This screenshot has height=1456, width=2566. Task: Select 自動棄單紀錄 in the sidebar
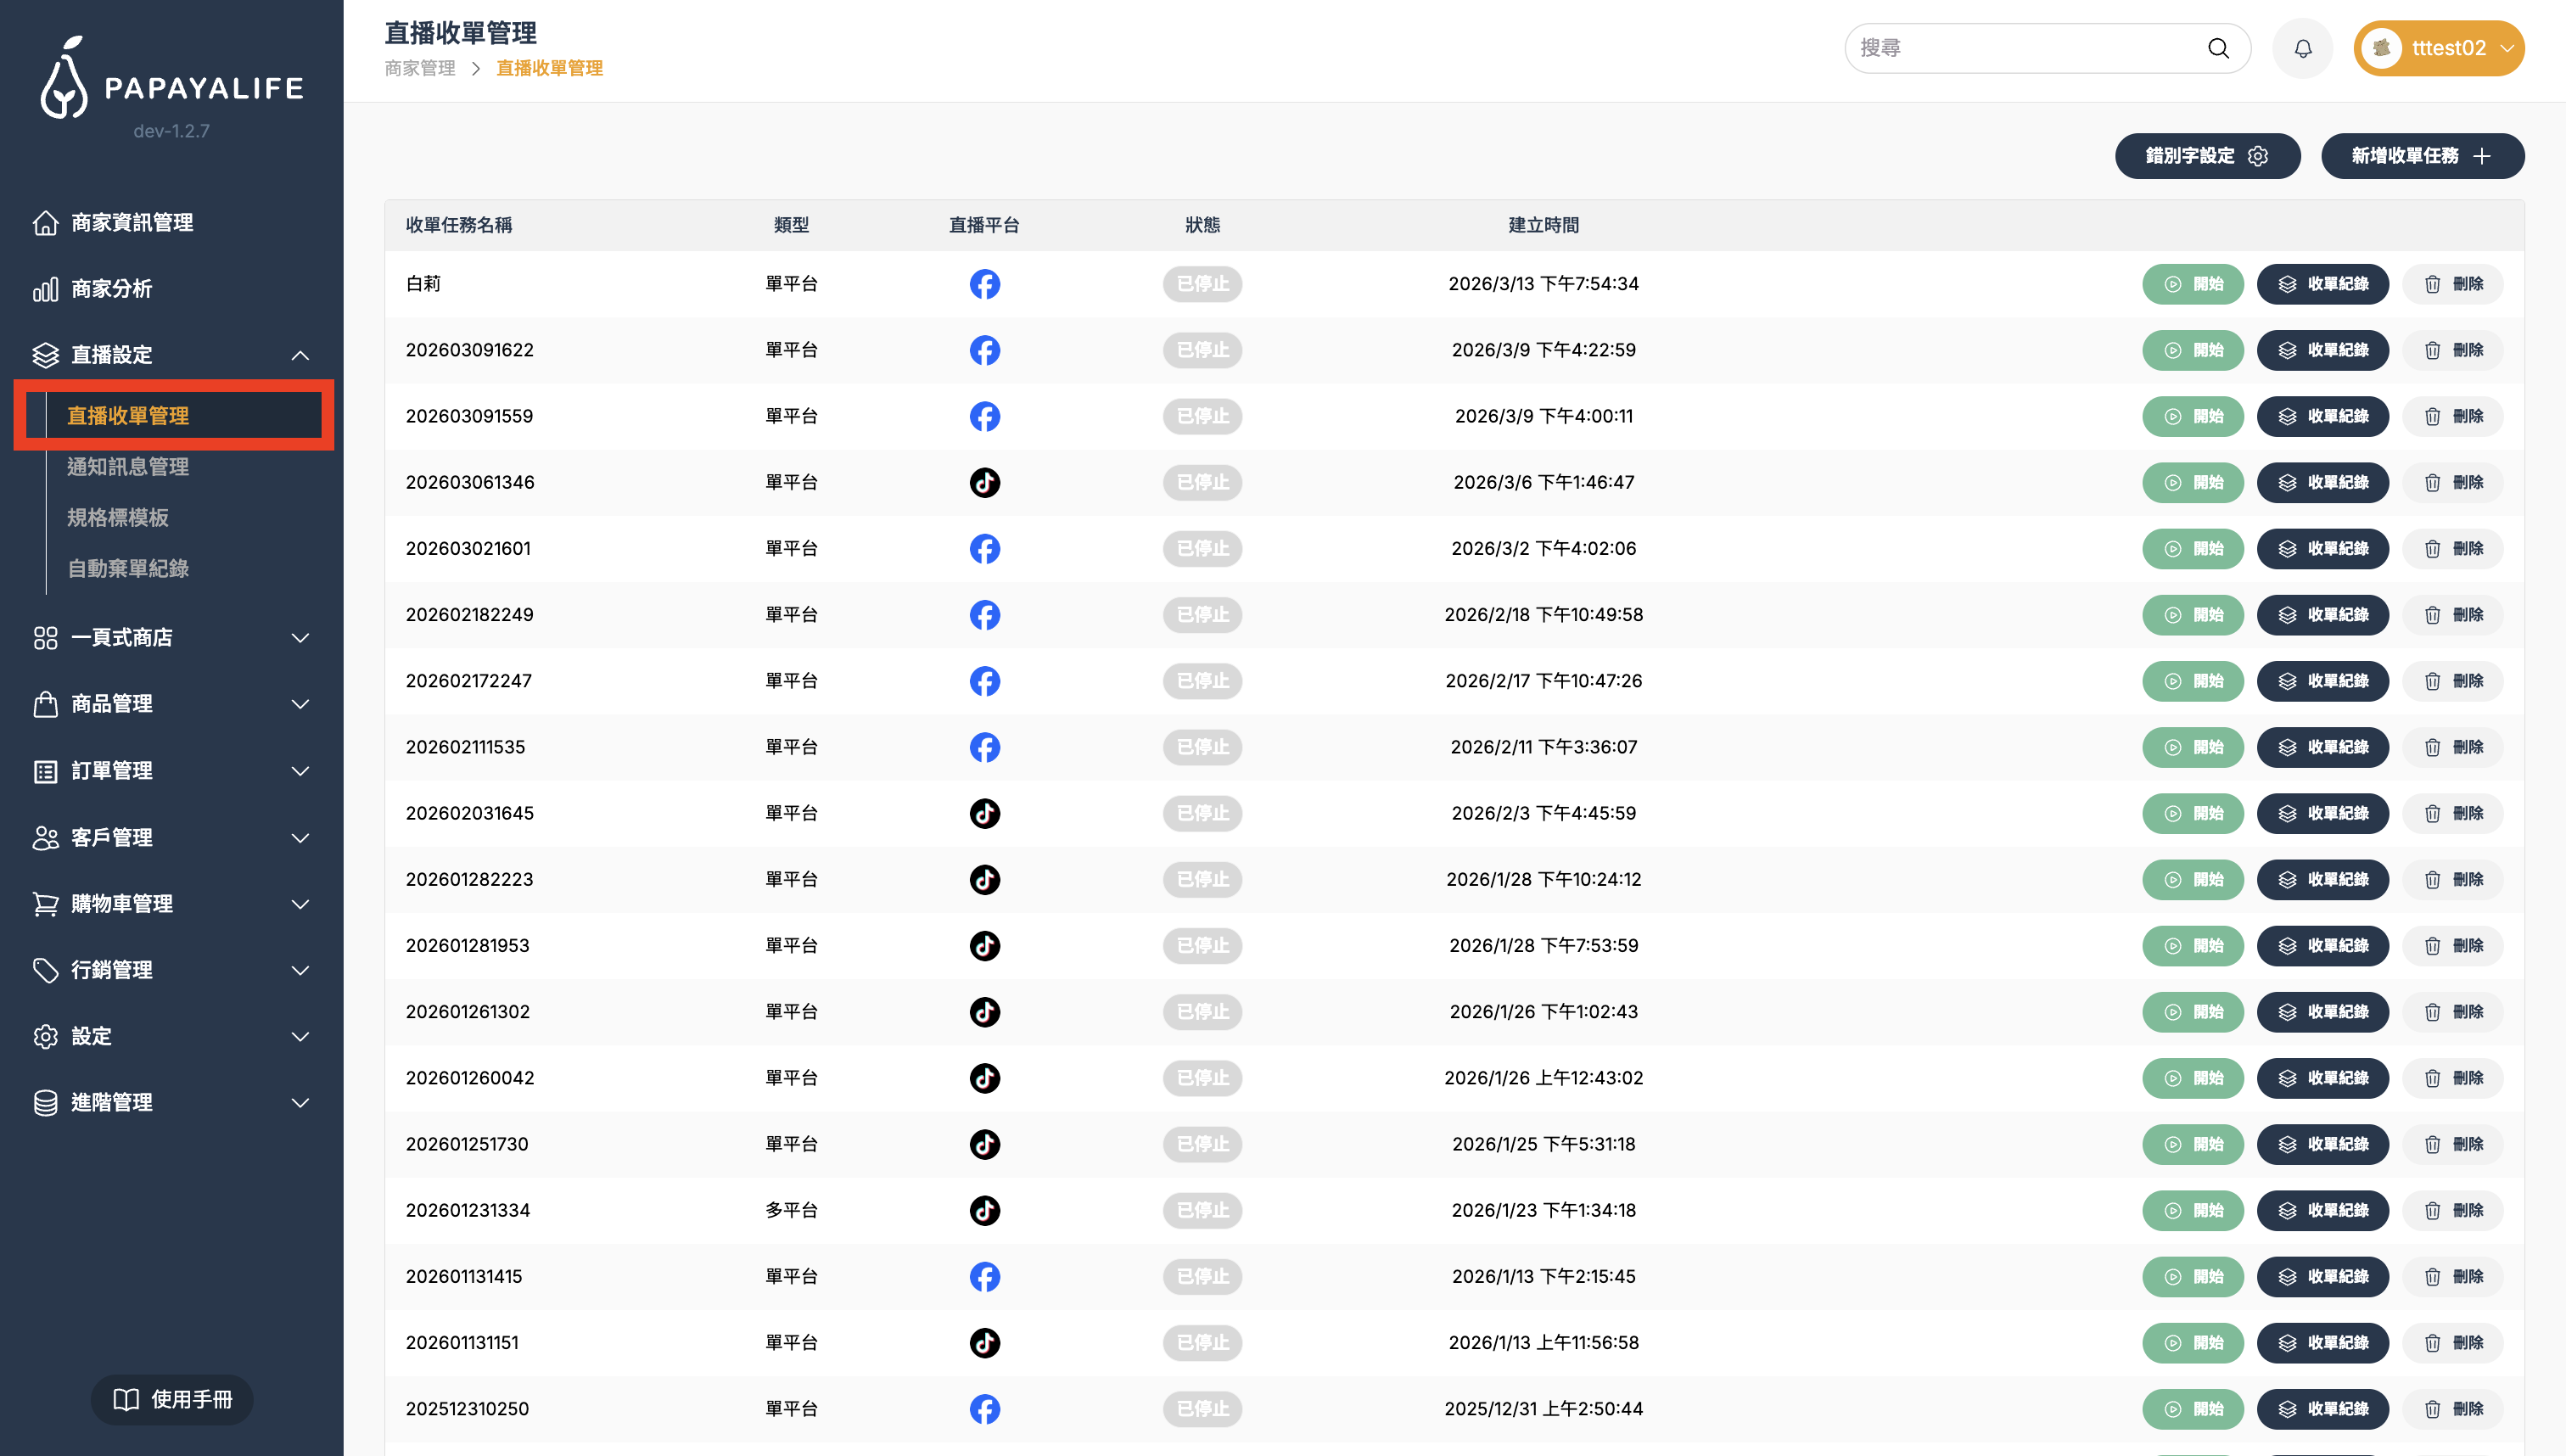click(128, 568)
